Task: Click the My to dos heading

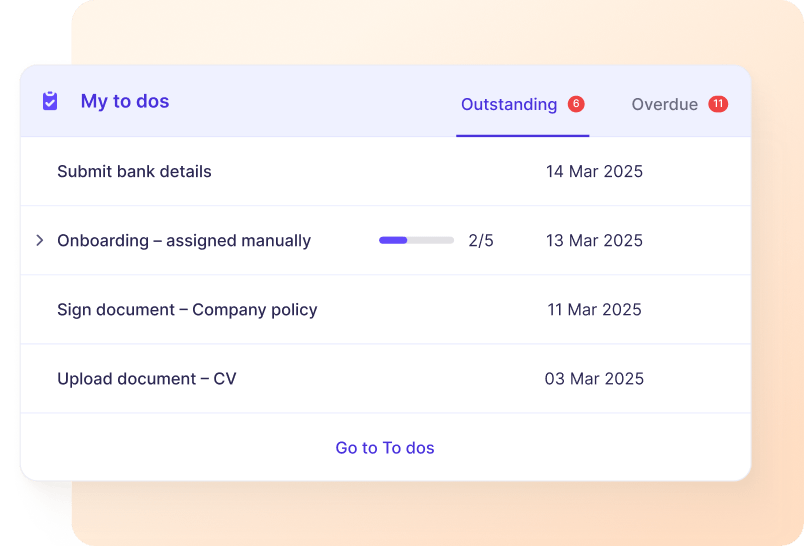Action: pyautogui.click(x=125, y=101)
